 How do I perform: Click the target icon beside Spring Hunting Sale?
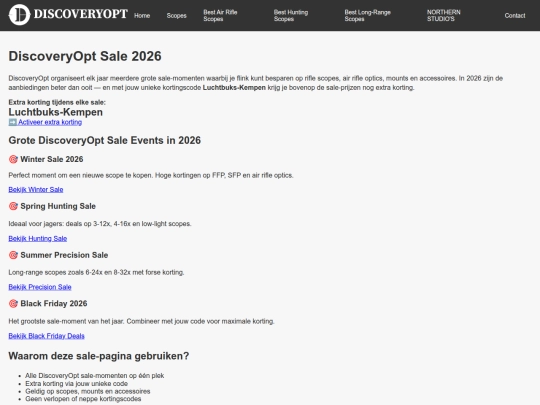tap(13, 206)
